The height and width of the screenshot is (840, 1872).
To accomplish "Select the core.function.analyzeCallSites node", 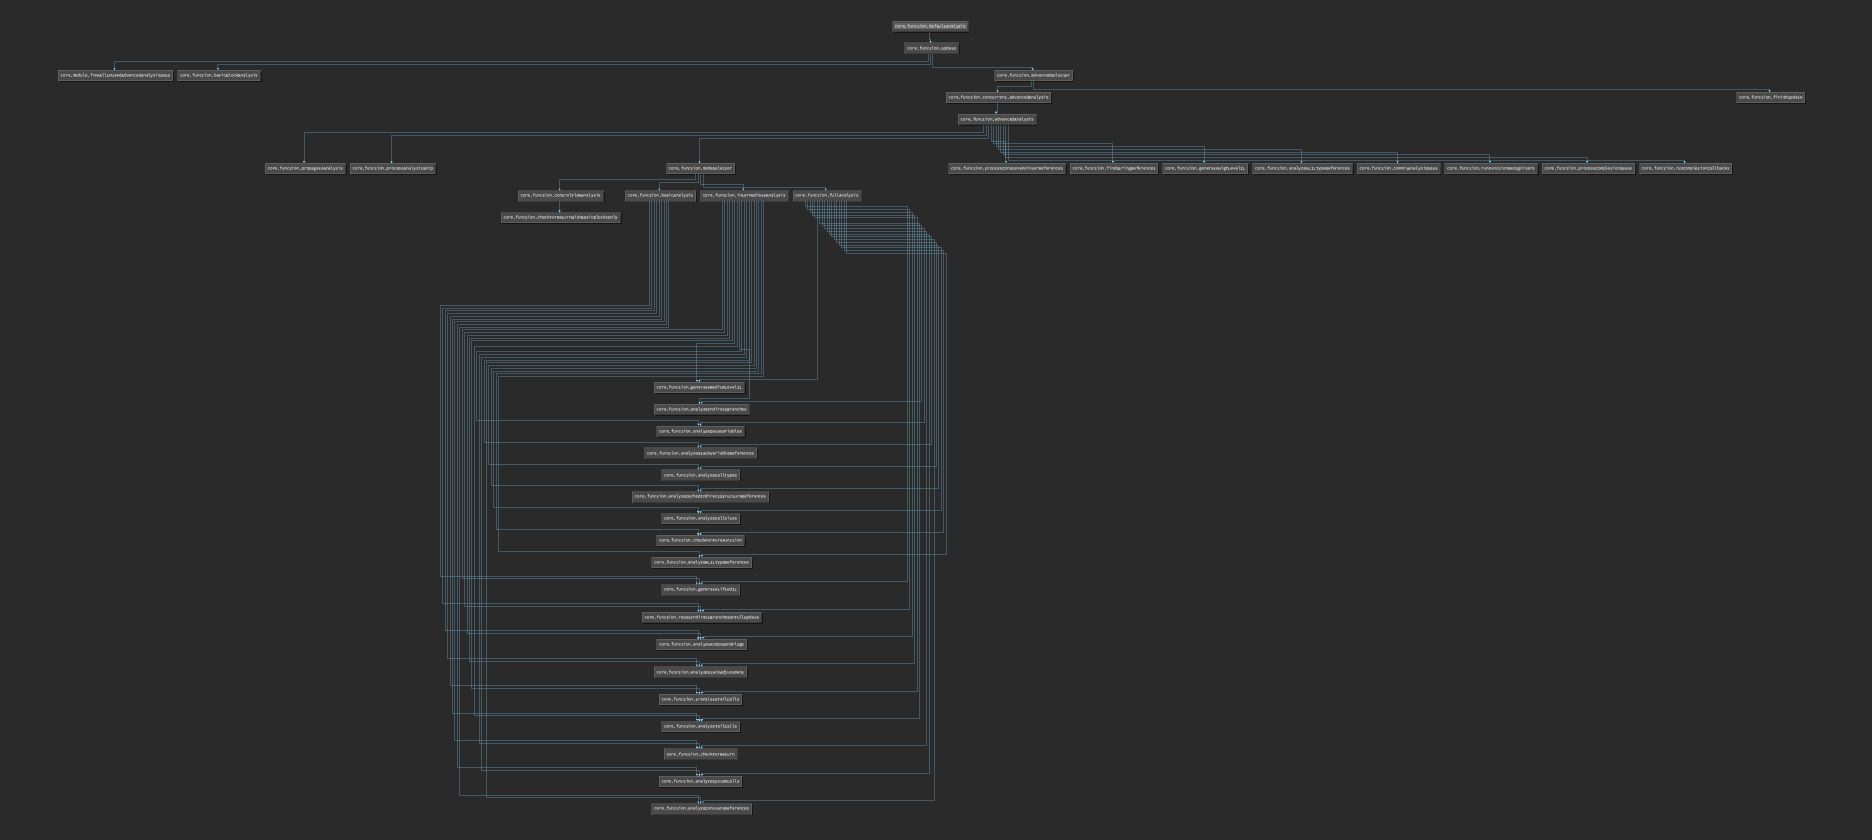I will (700, 518).
